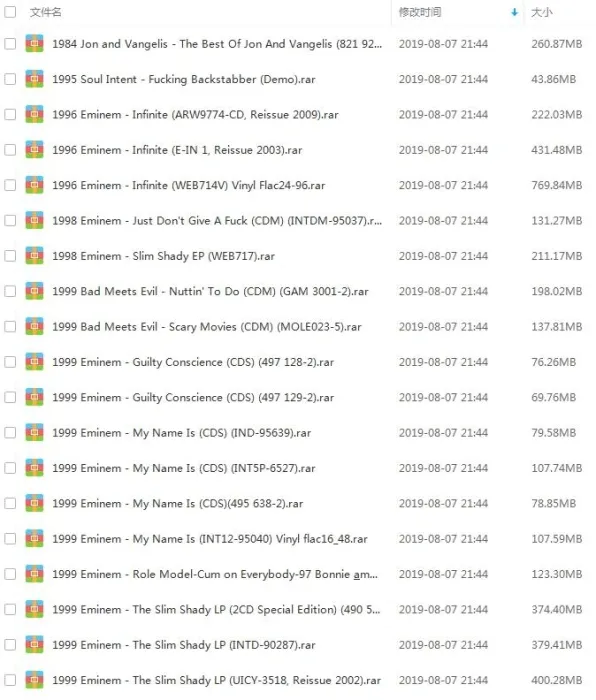Select checkbox for Nuttin' To Do file

10,291
